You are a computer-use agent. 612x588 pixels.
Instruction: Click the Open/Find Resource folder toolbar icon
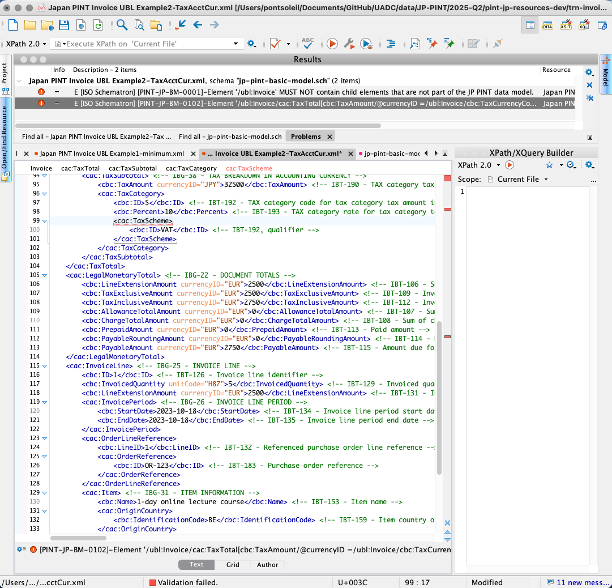tap(156, 25)
